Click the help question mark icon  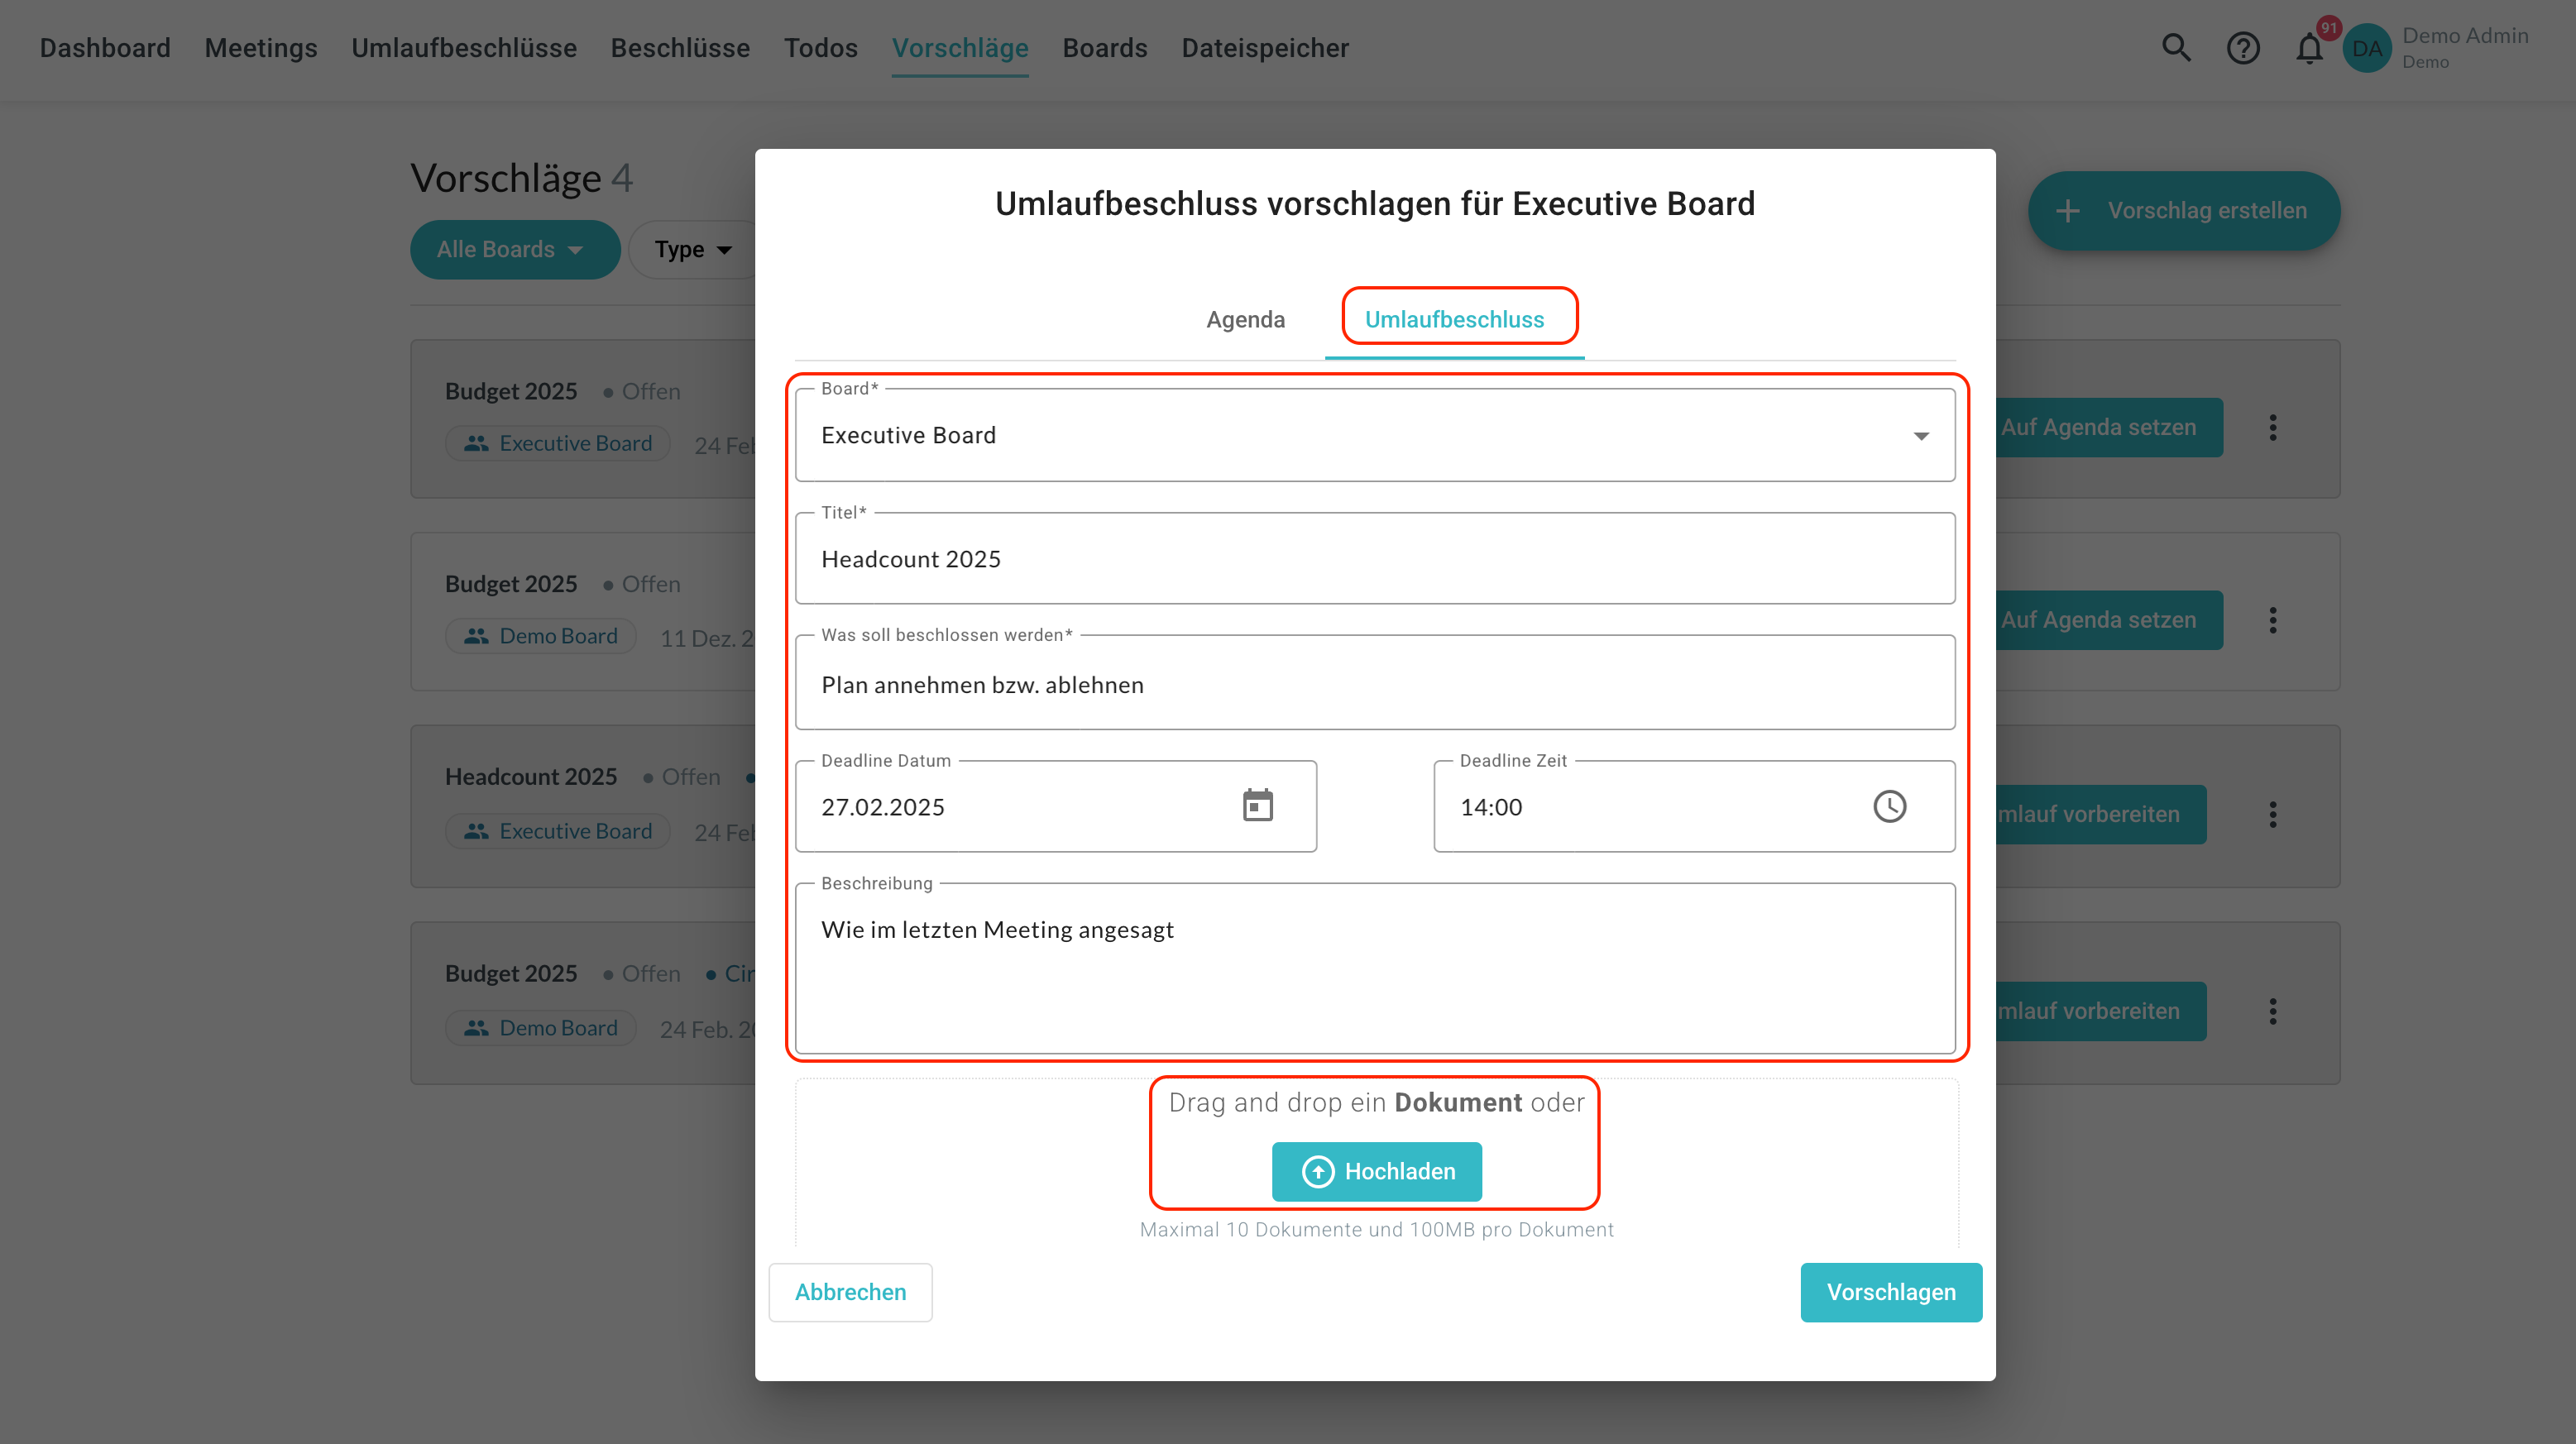[2243, 47]
